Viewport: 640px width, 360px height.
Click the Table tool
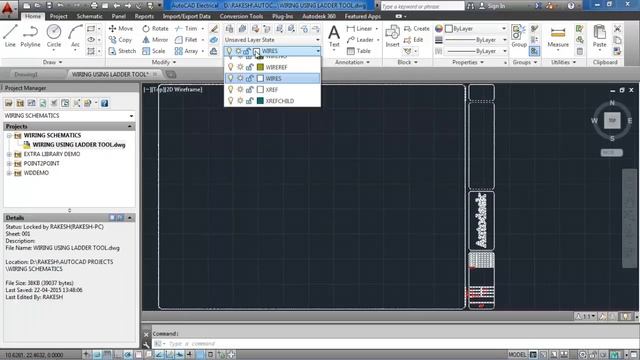coord(358,51)
